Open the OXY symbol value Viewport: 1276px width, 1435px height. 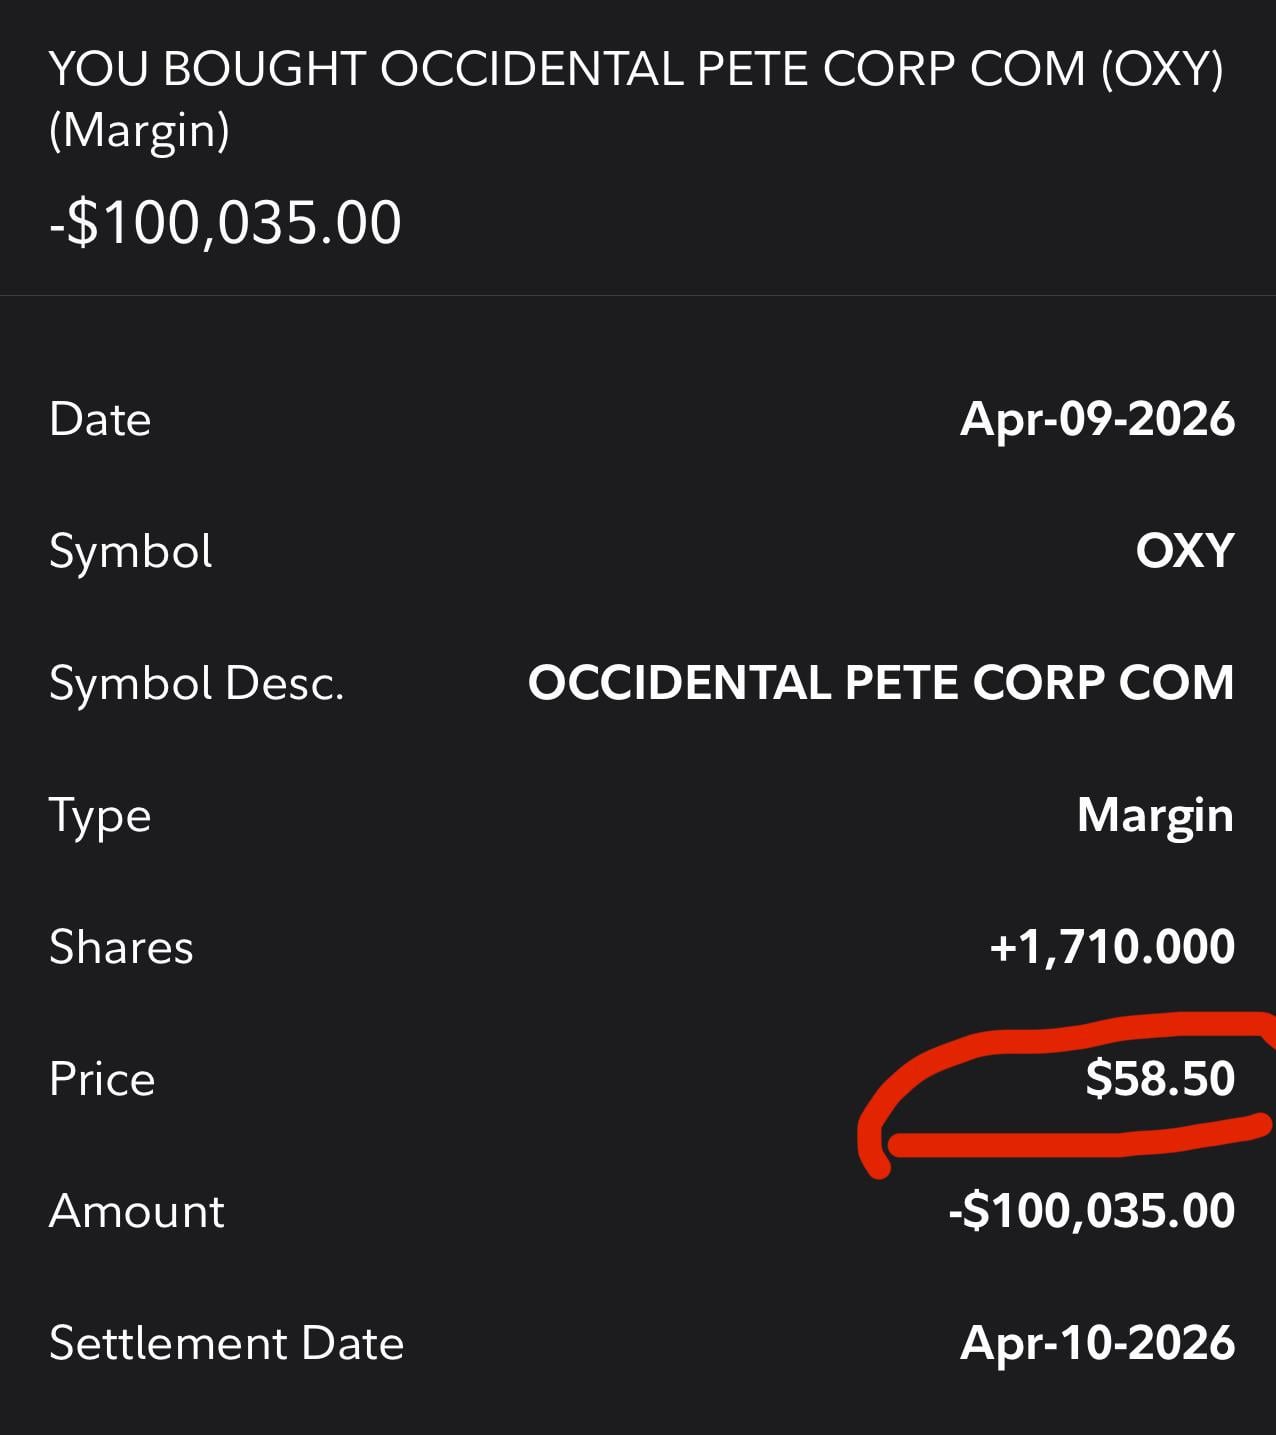(x=1185, y=551)
